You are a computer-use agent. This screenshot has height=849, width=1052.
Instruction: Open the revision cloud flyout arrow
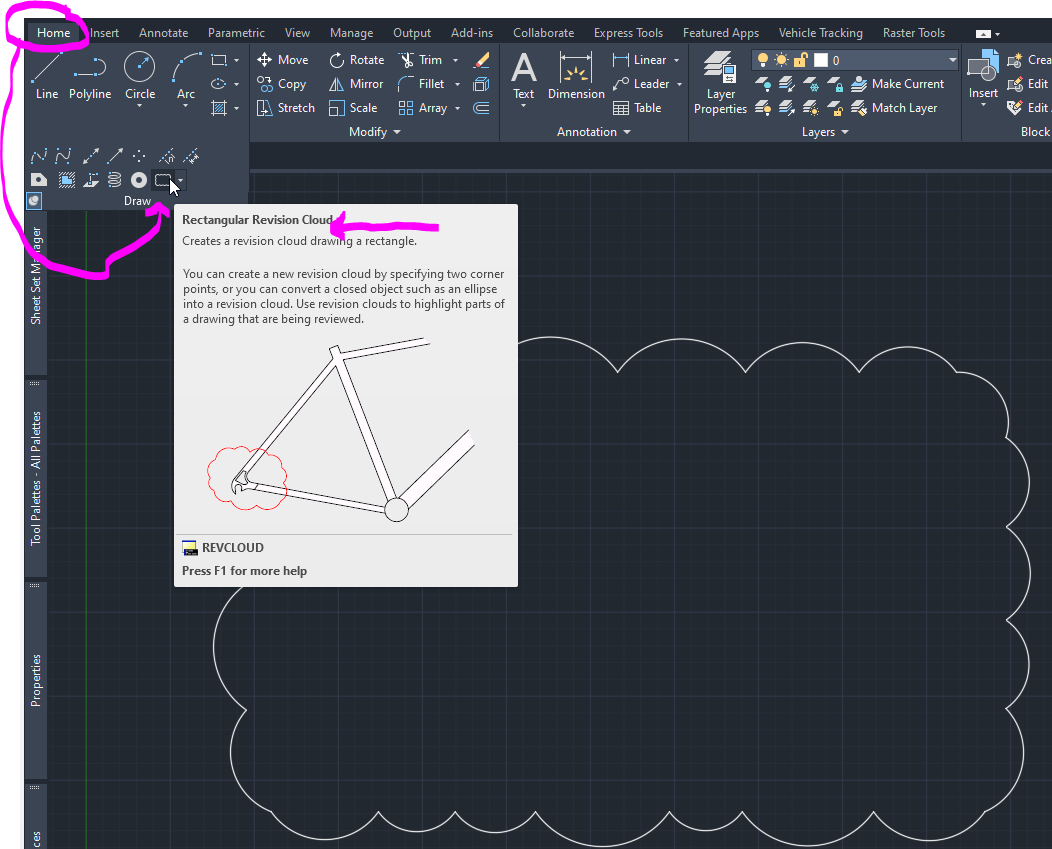click(x=180, y=181)
